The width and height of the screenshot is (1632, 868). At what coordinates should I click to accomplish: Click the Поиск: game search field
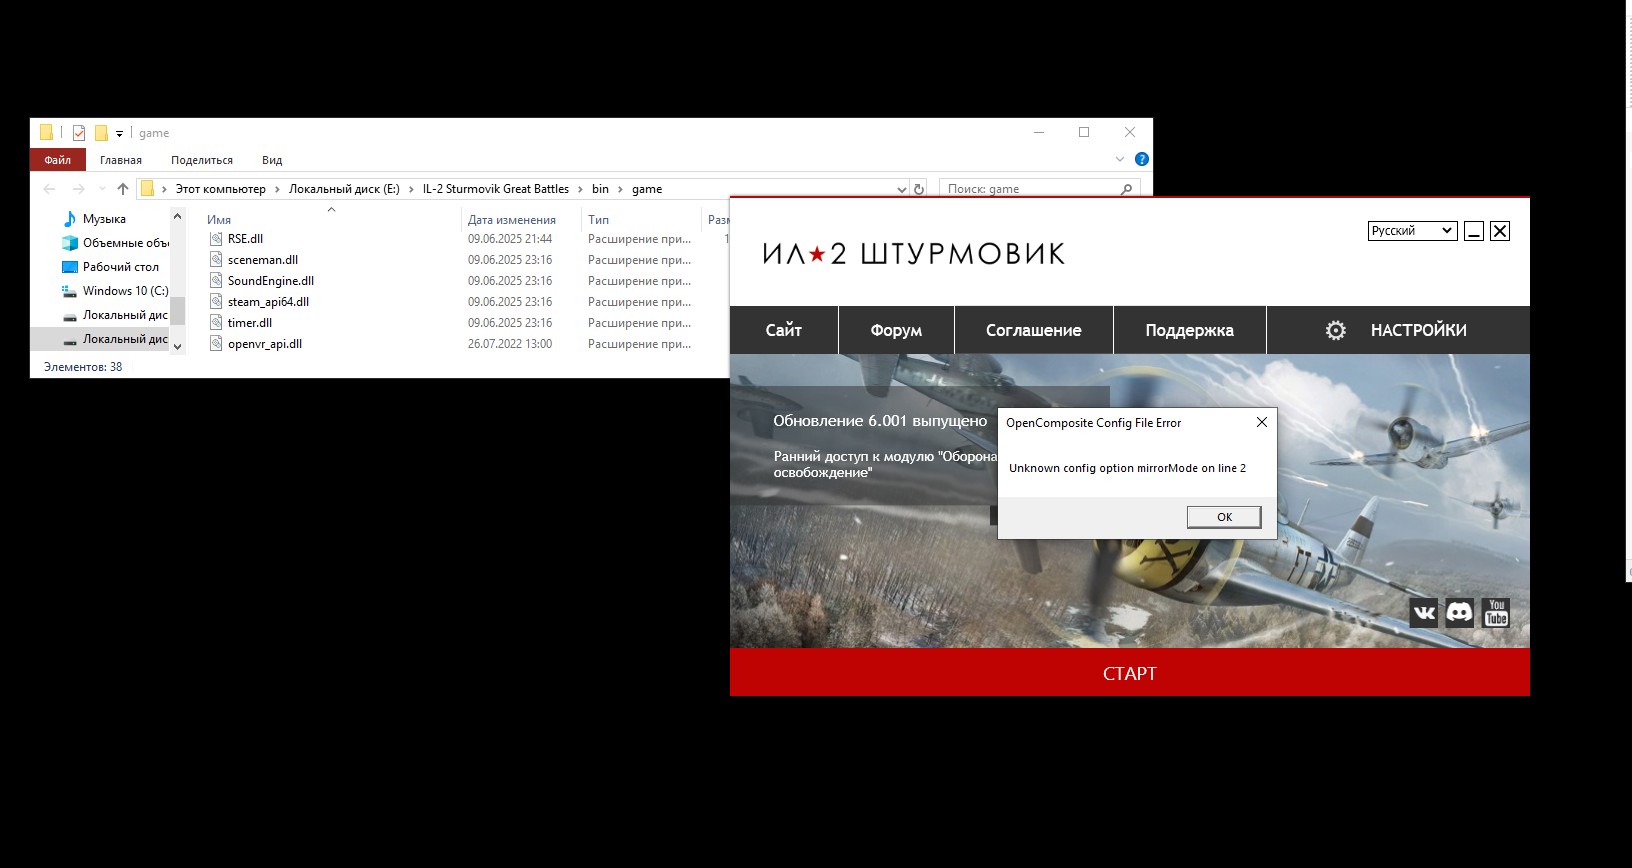pos(1040,189)
